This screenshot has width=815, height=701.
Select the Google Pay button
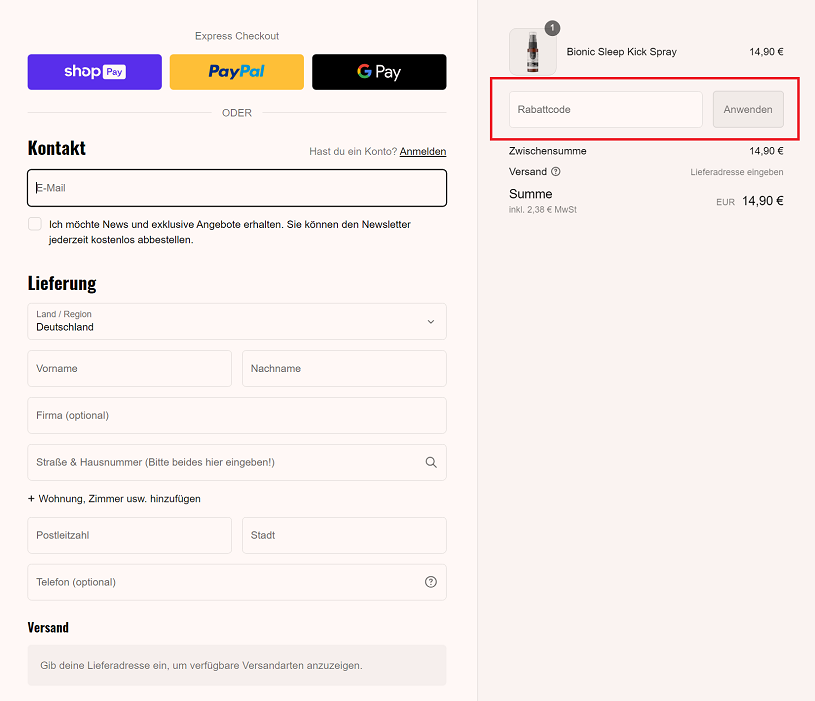click(379, 72)
